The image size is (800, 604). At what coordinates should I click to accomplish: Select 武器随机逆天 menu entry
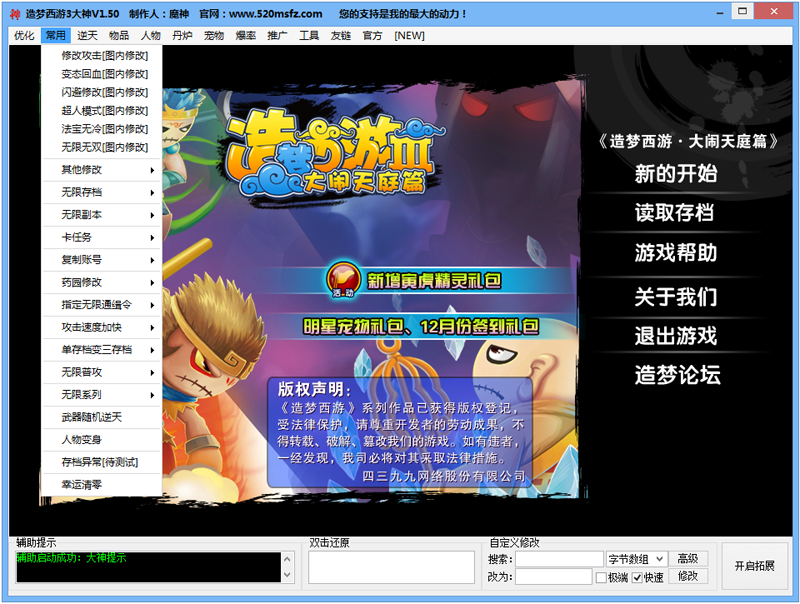pos(102,417)
